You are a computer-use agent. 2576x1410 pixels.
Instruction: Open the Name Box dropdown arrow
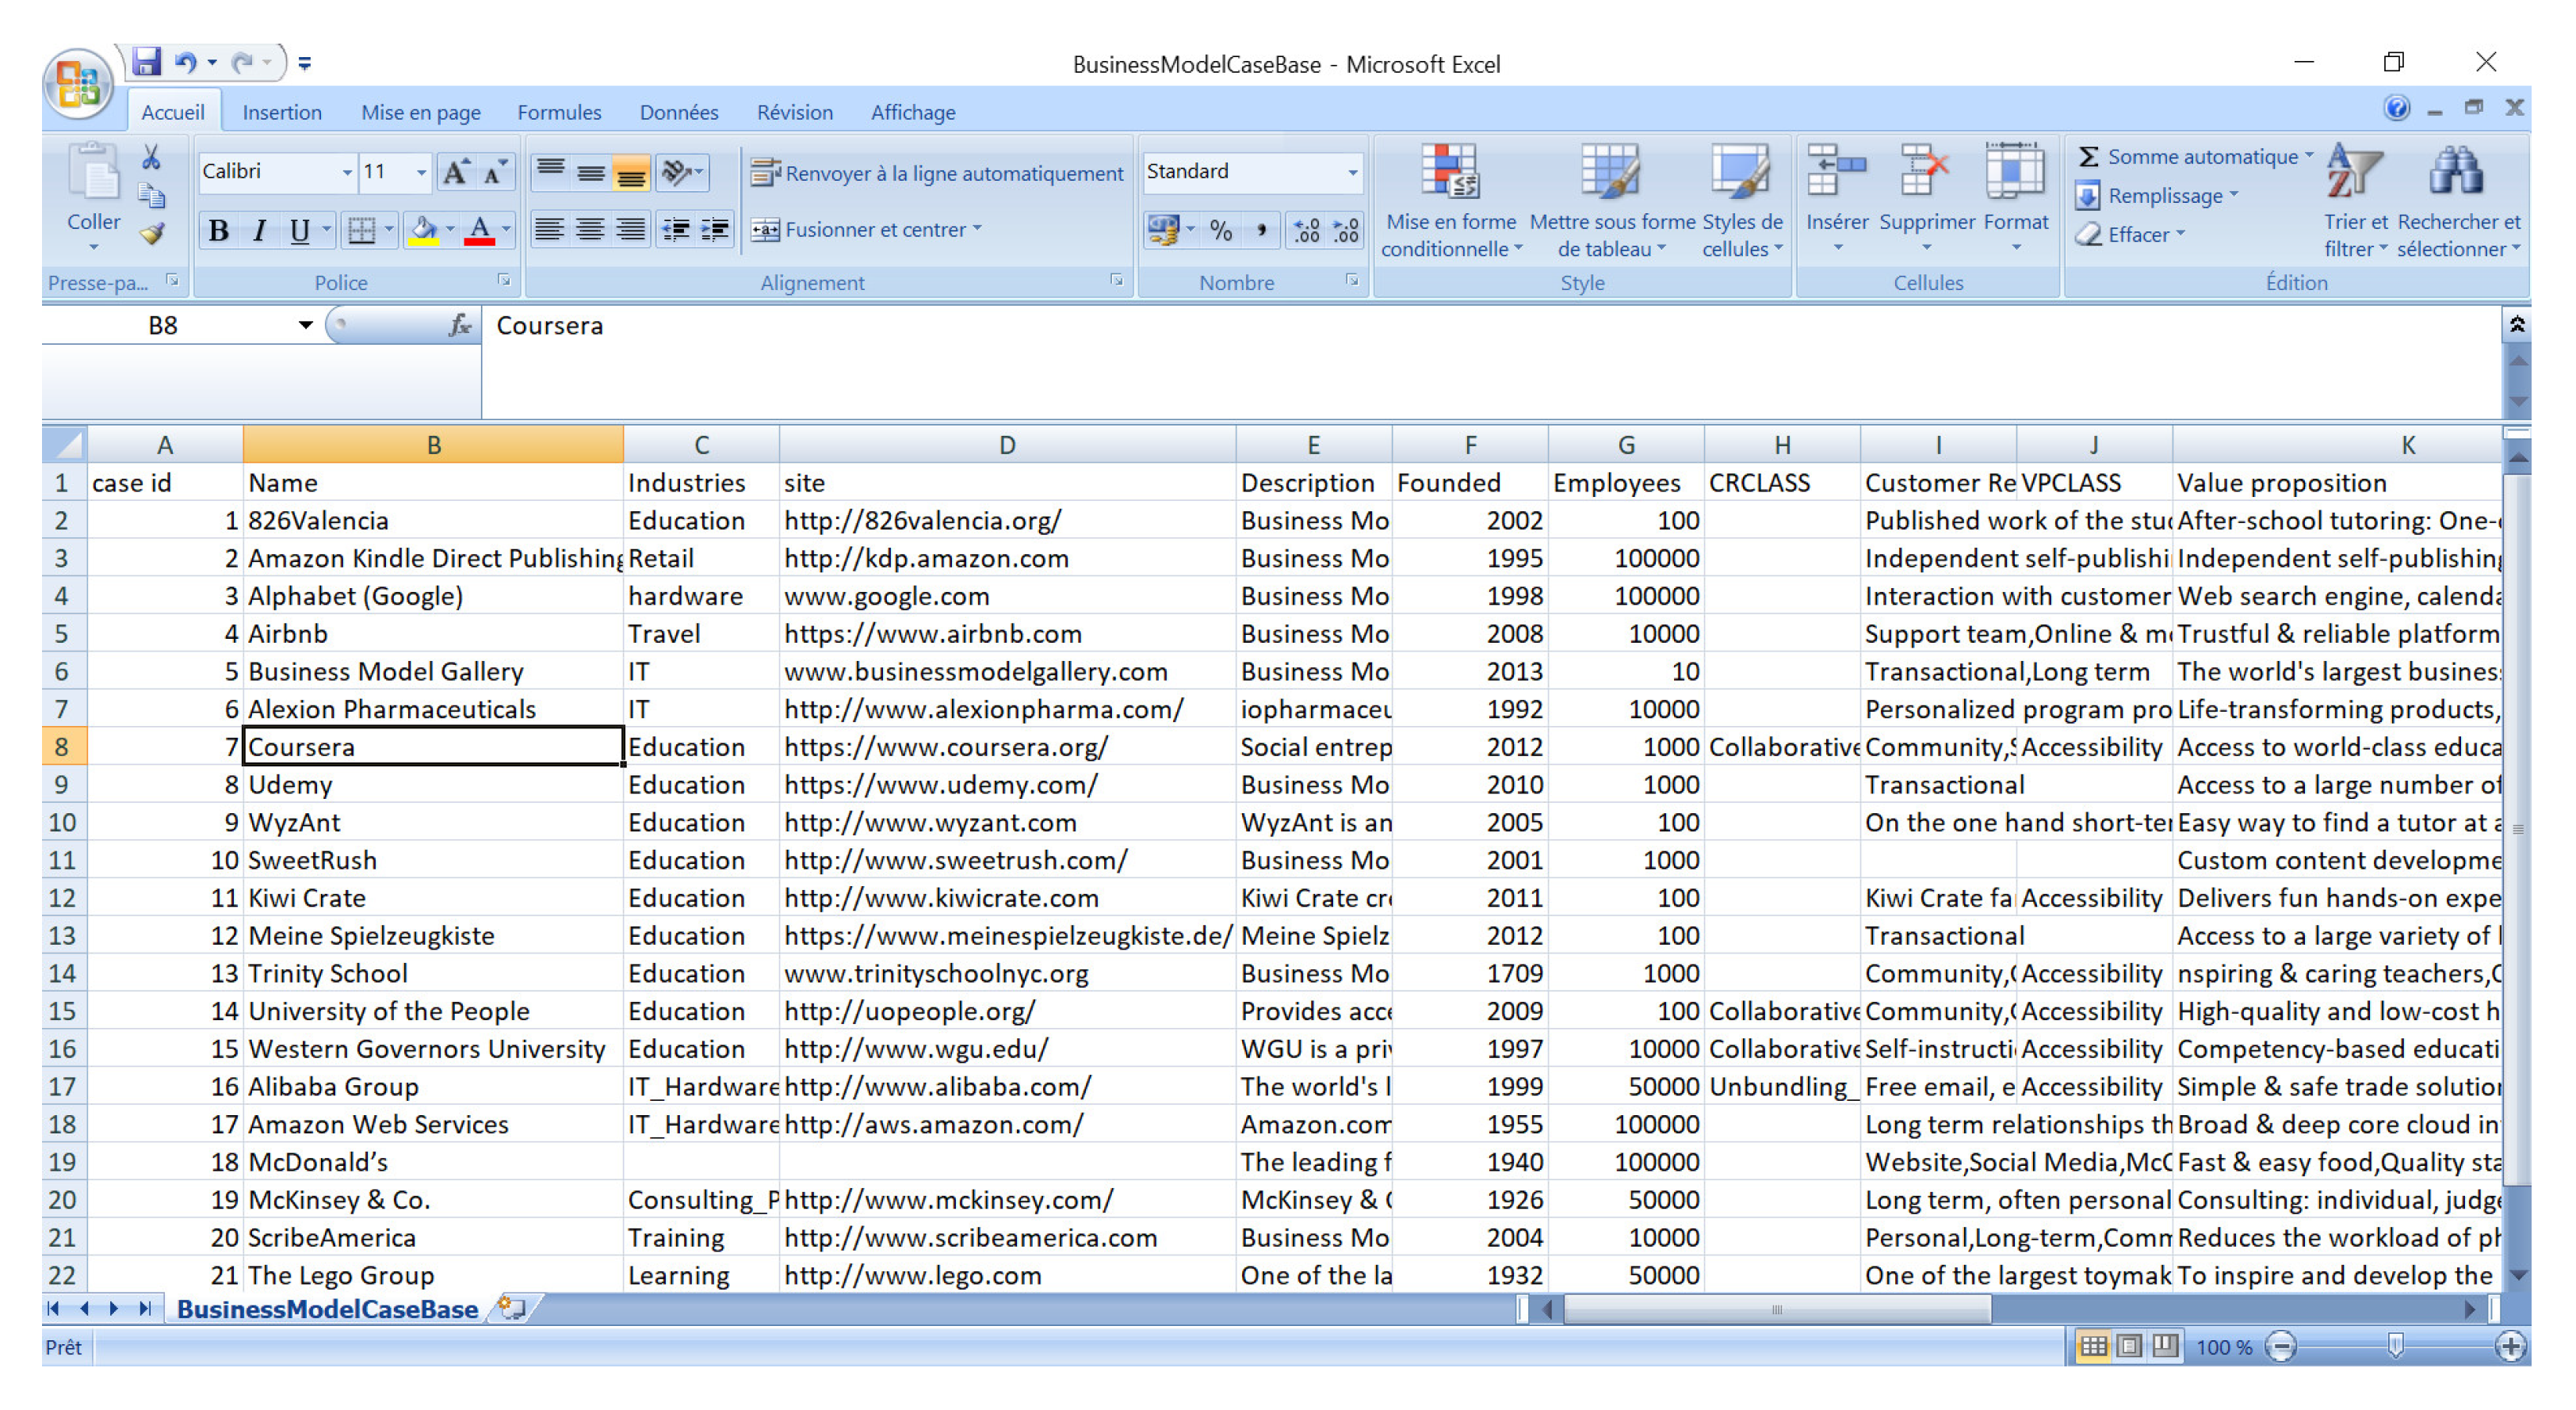[305, 325]
